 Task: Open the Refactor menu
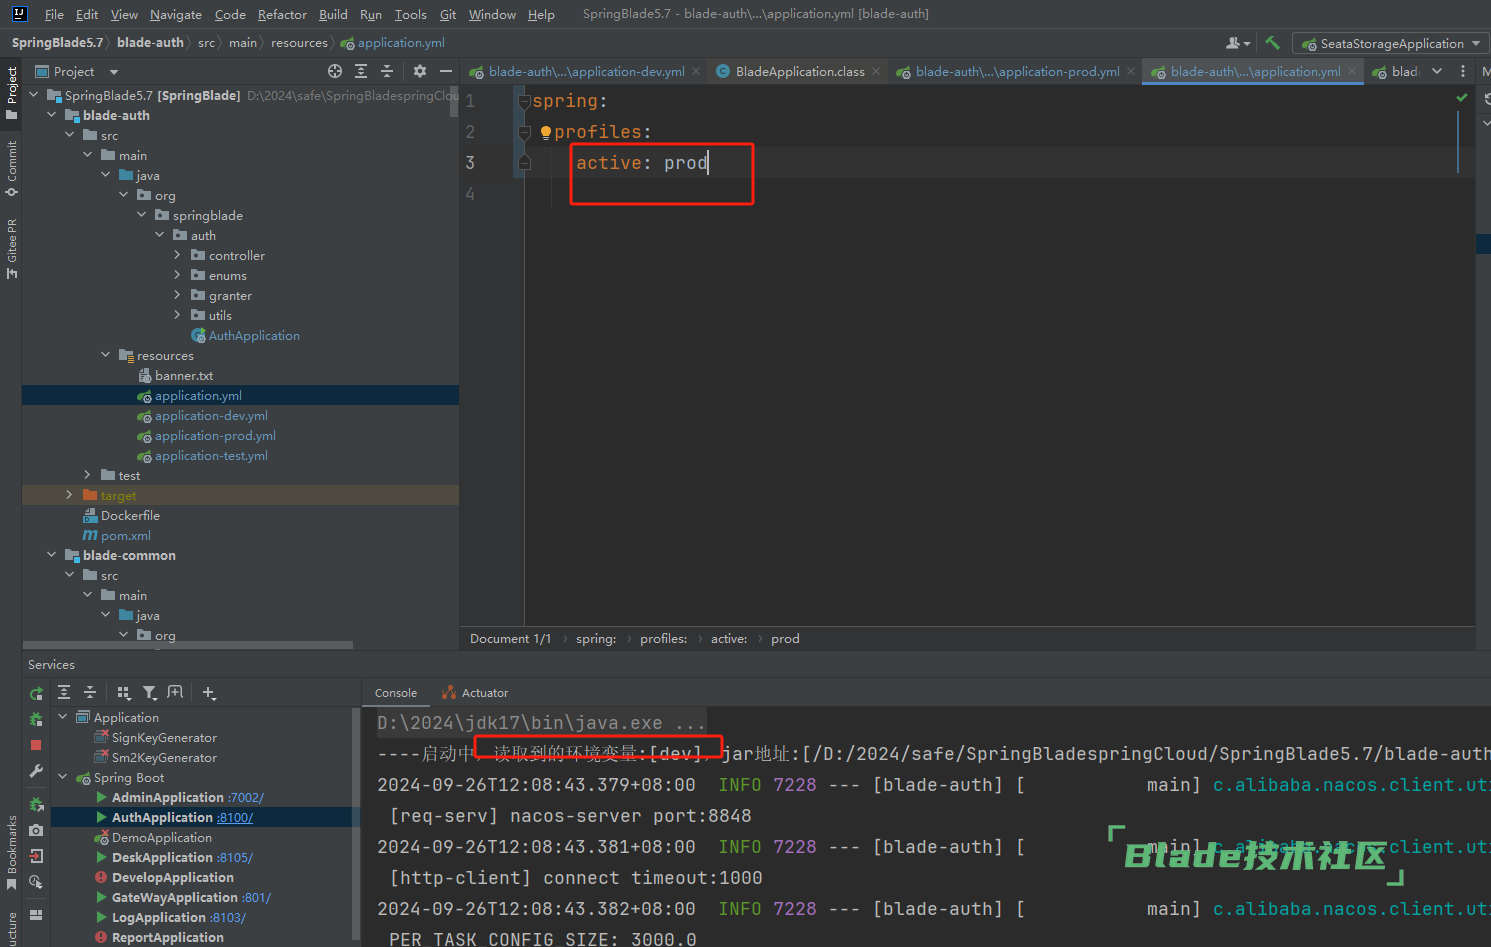click(x=282, y=14)
